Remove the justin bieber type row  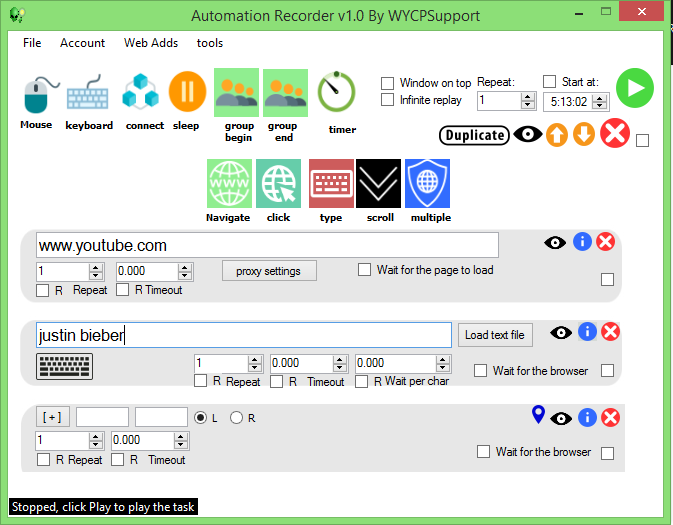pos(610,332)
